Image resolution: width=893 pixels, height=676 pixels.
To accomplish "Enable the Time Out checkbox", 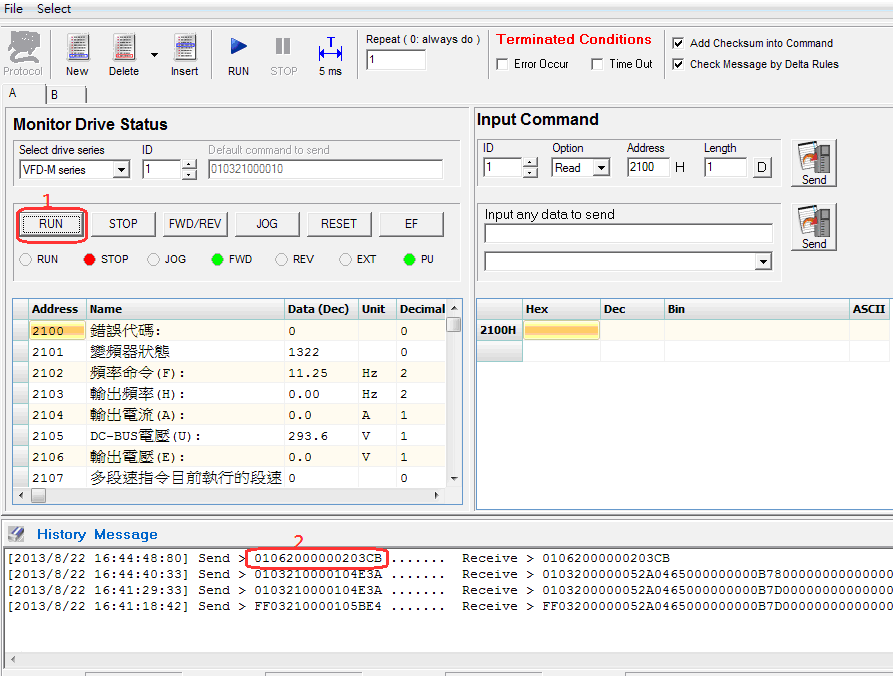I will 597,64.
